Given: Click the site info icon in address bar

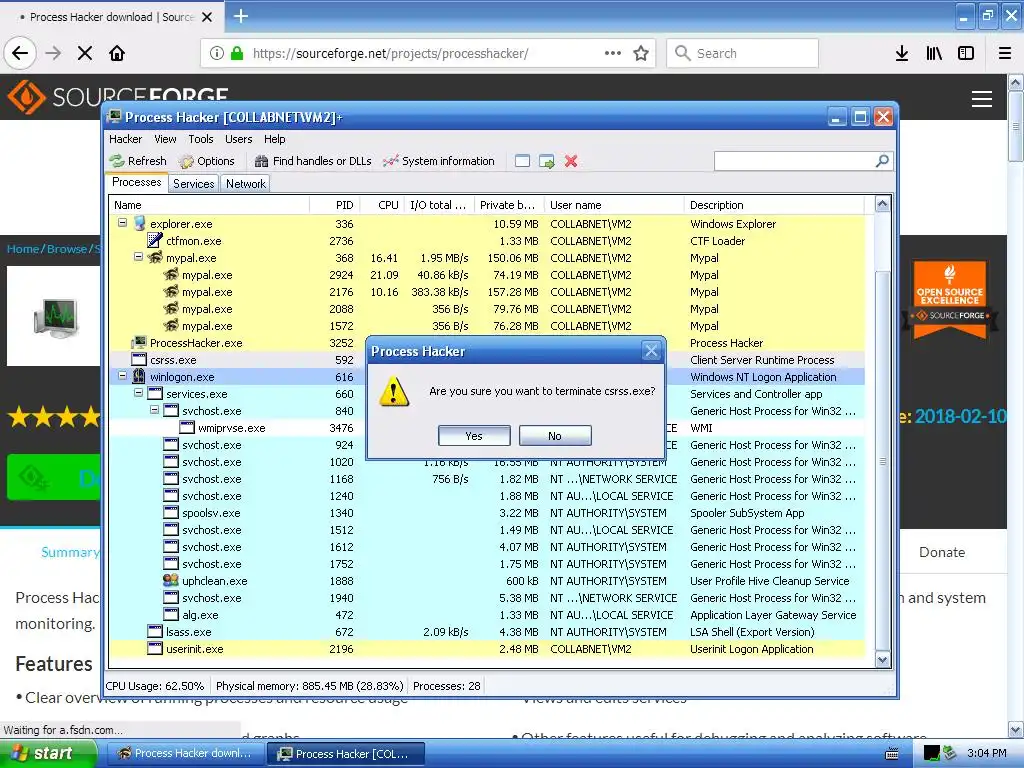Looking at the screenshot, I should coord(217,53).
